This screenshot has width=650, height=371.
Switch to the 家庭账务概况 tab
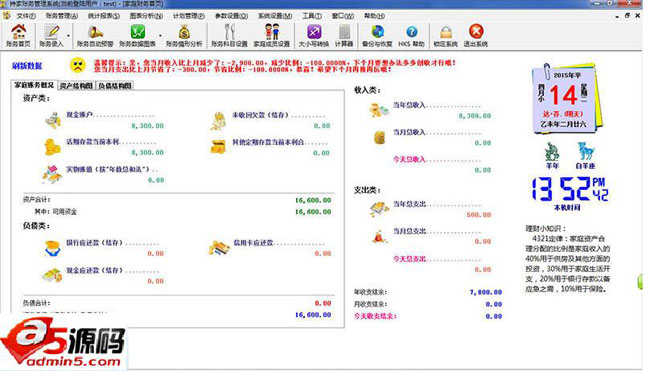pos(34,85)
